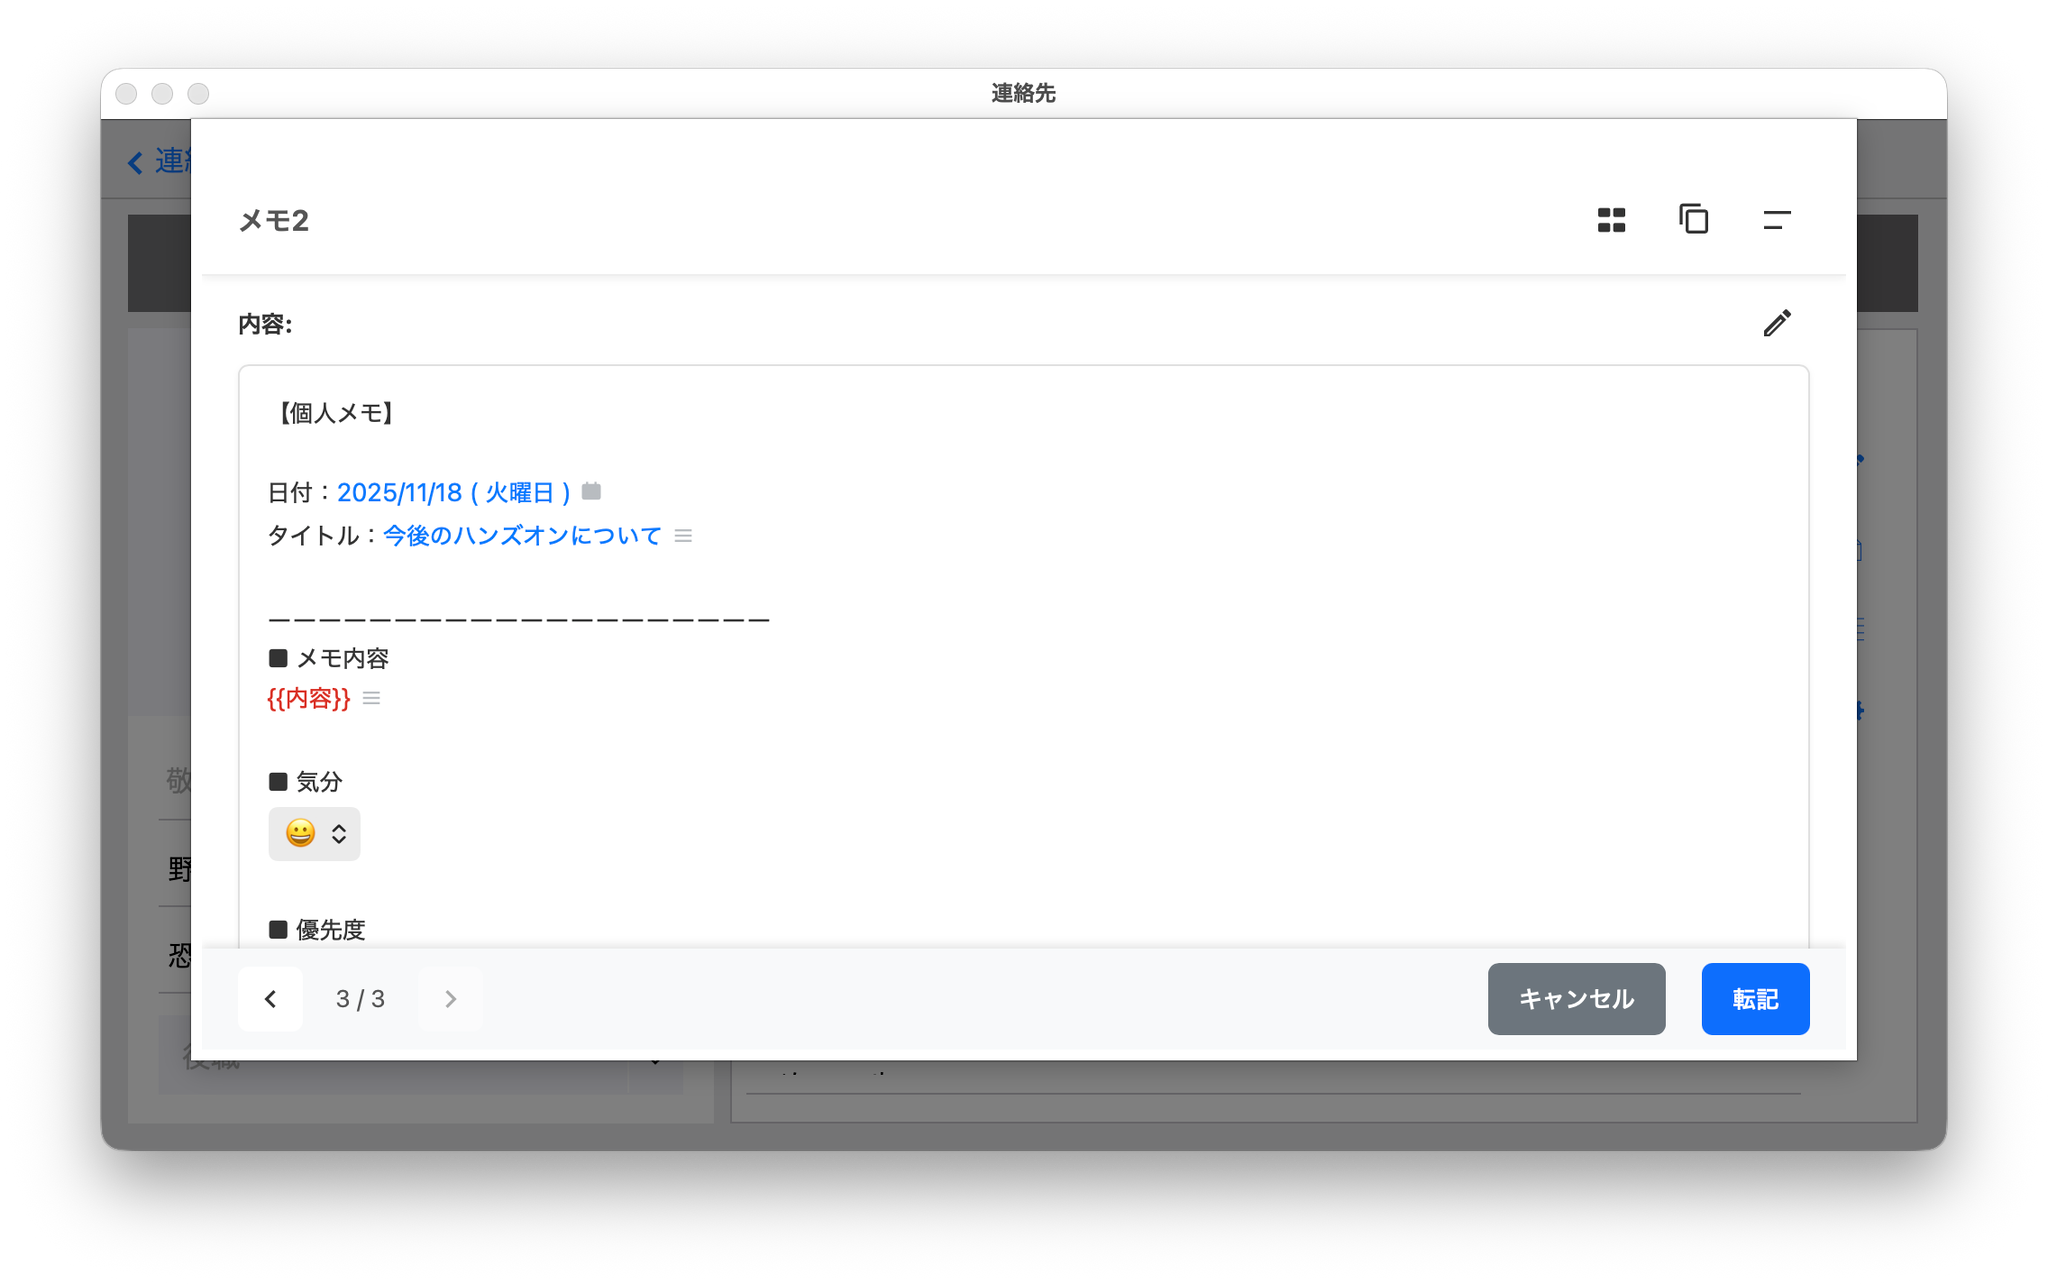Click list icon next to title
The width and height of the screenshot is (2048, 1284).
683,536
